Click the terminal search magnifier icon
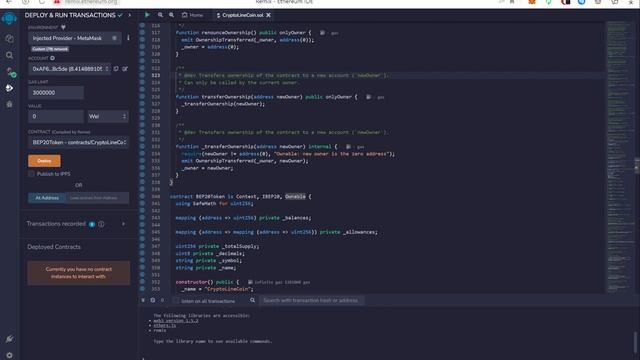Screen dimensions: 640x360 click(x=252, y=300)
